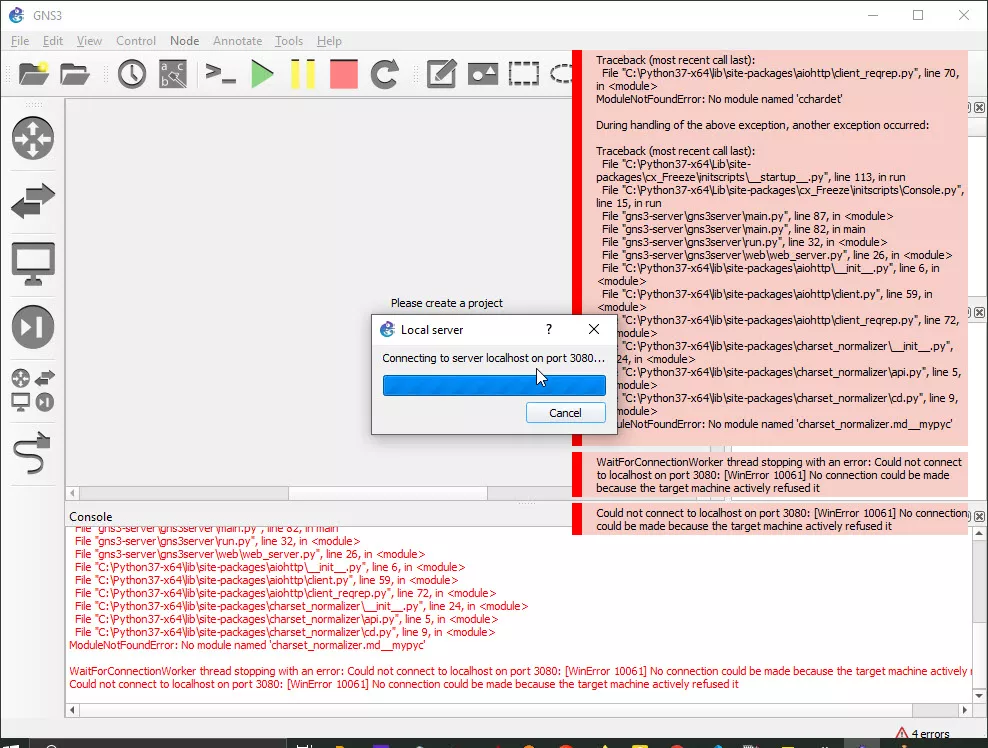Cancel the Local server connection dialog

click(x=565, y=413)
